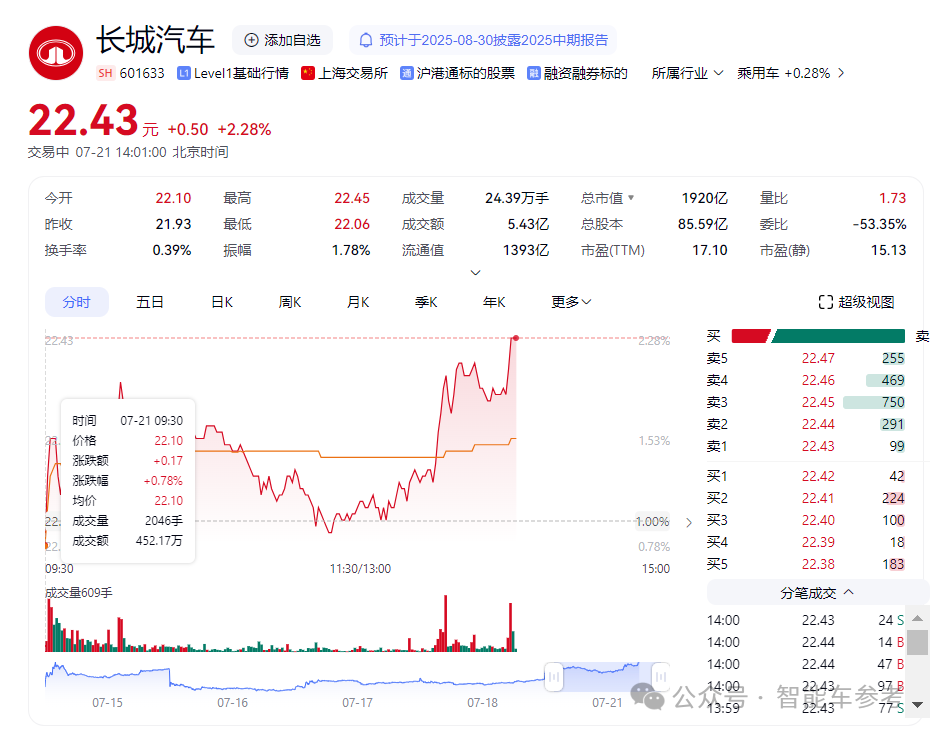Switch to the 周K chart tab
This screenshot has height=734, width=934.
[290, 302]
